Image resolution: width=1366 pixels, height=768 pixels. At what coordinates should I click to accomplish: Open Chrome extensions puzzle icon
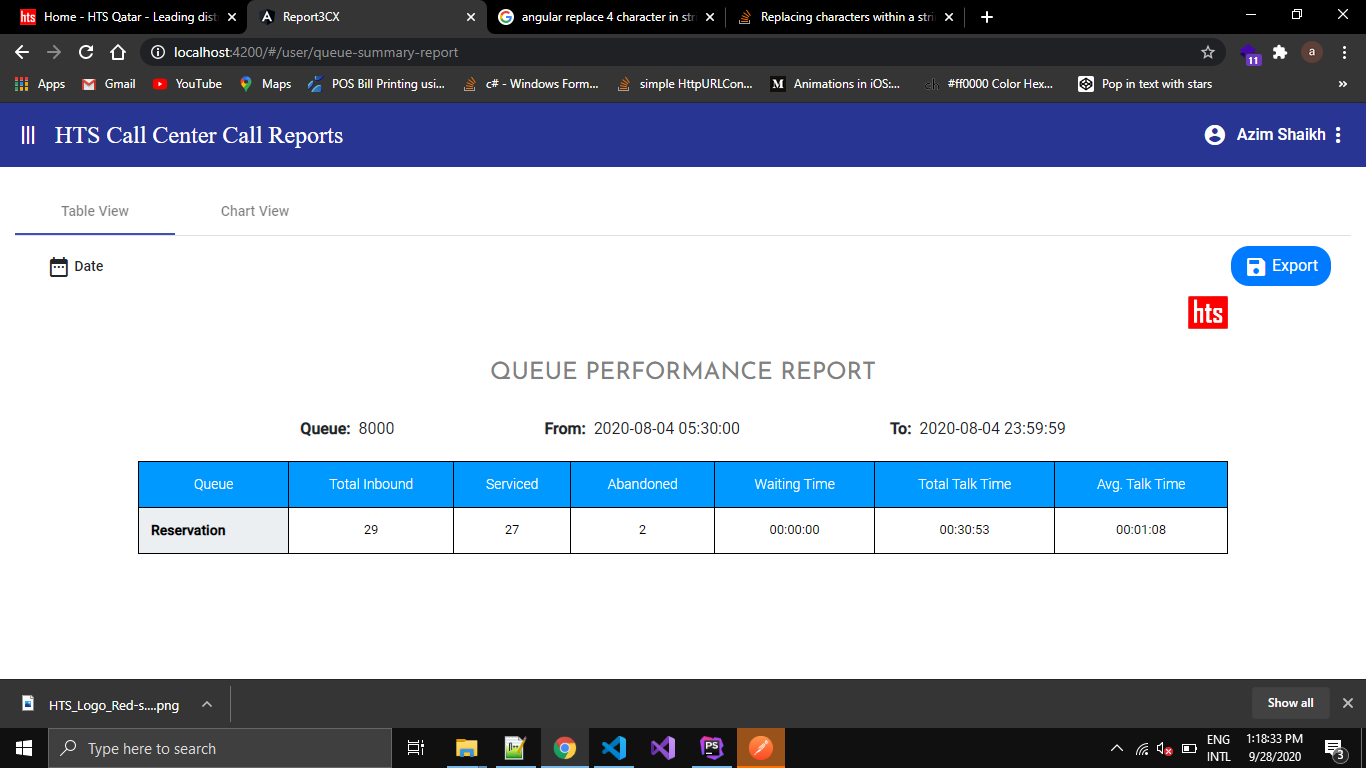tap(1280, 52)
